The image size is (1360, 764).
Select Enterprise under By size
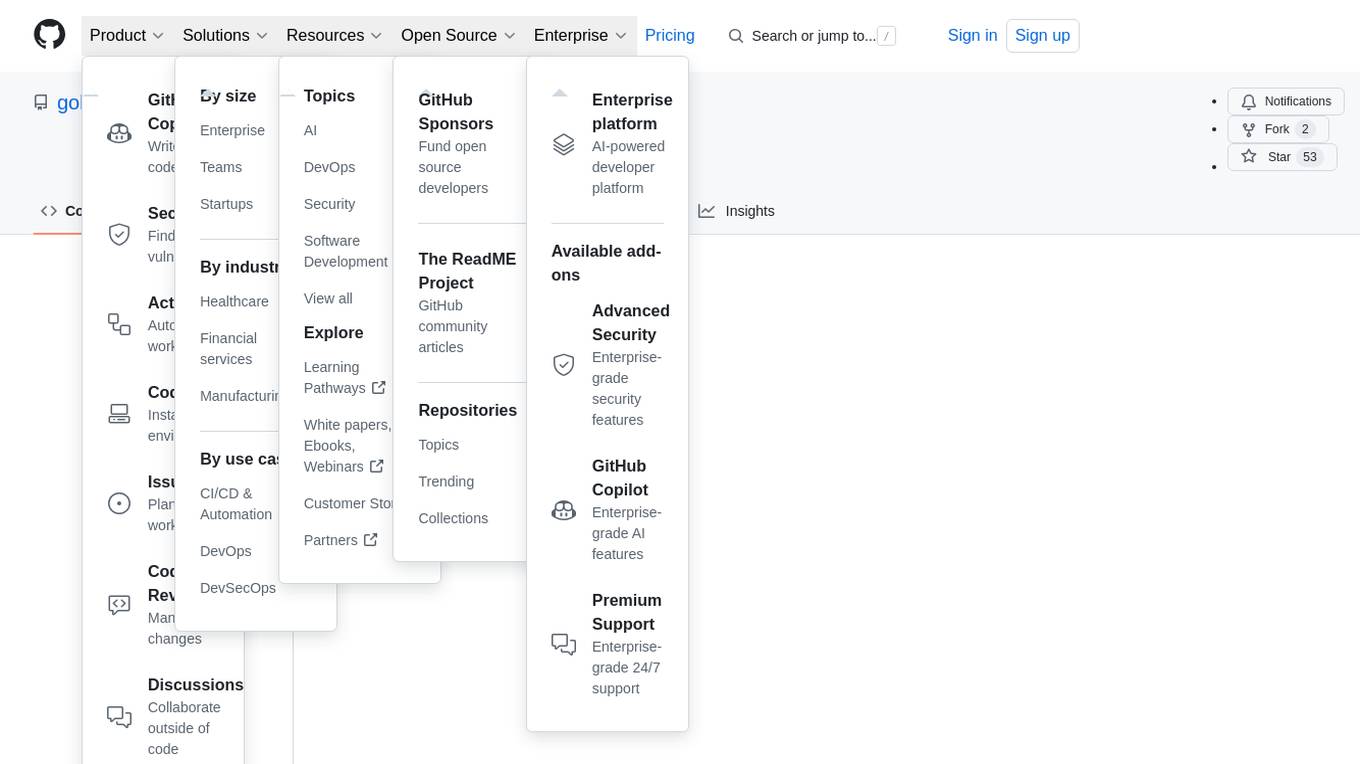[x=232, y=131]
